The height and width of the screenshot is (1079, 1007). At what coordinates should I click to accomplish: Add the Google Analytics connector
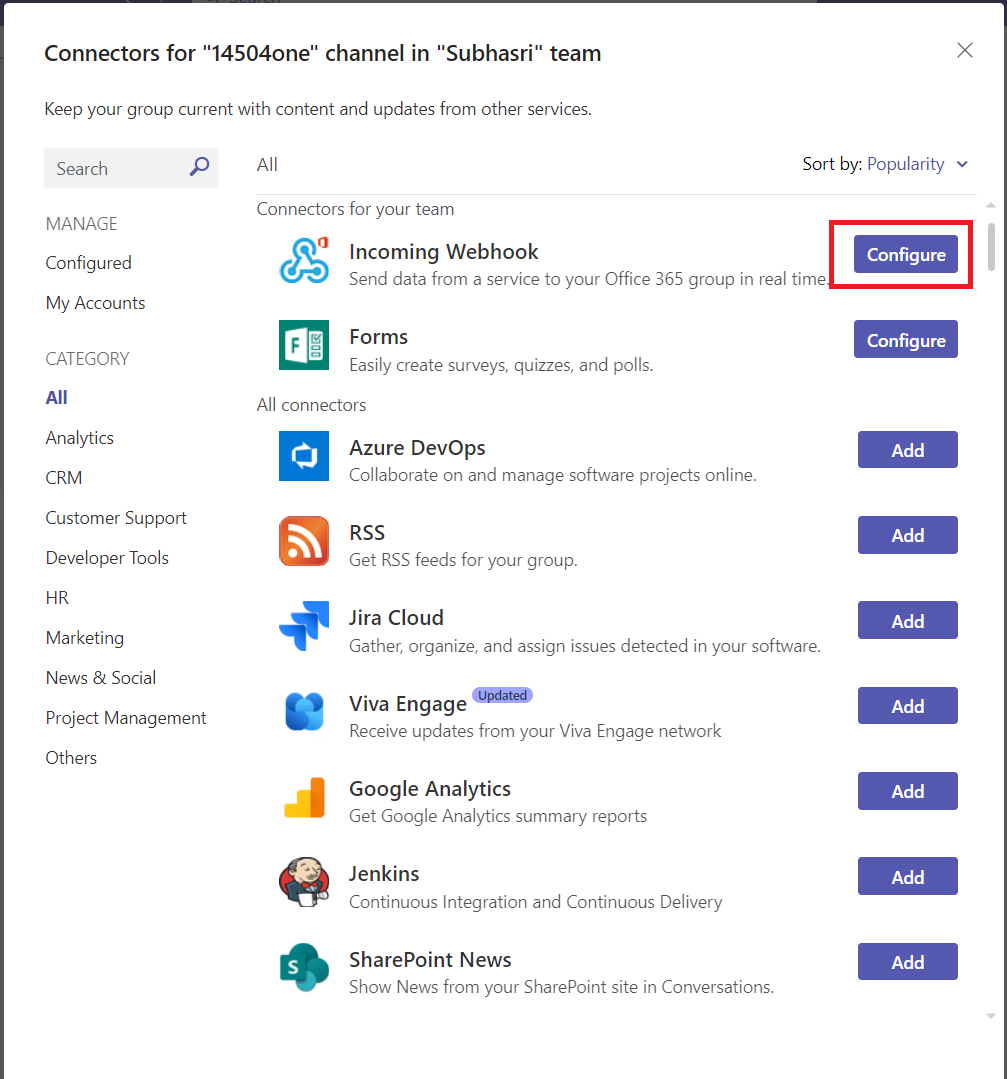(x=907, y=791)
